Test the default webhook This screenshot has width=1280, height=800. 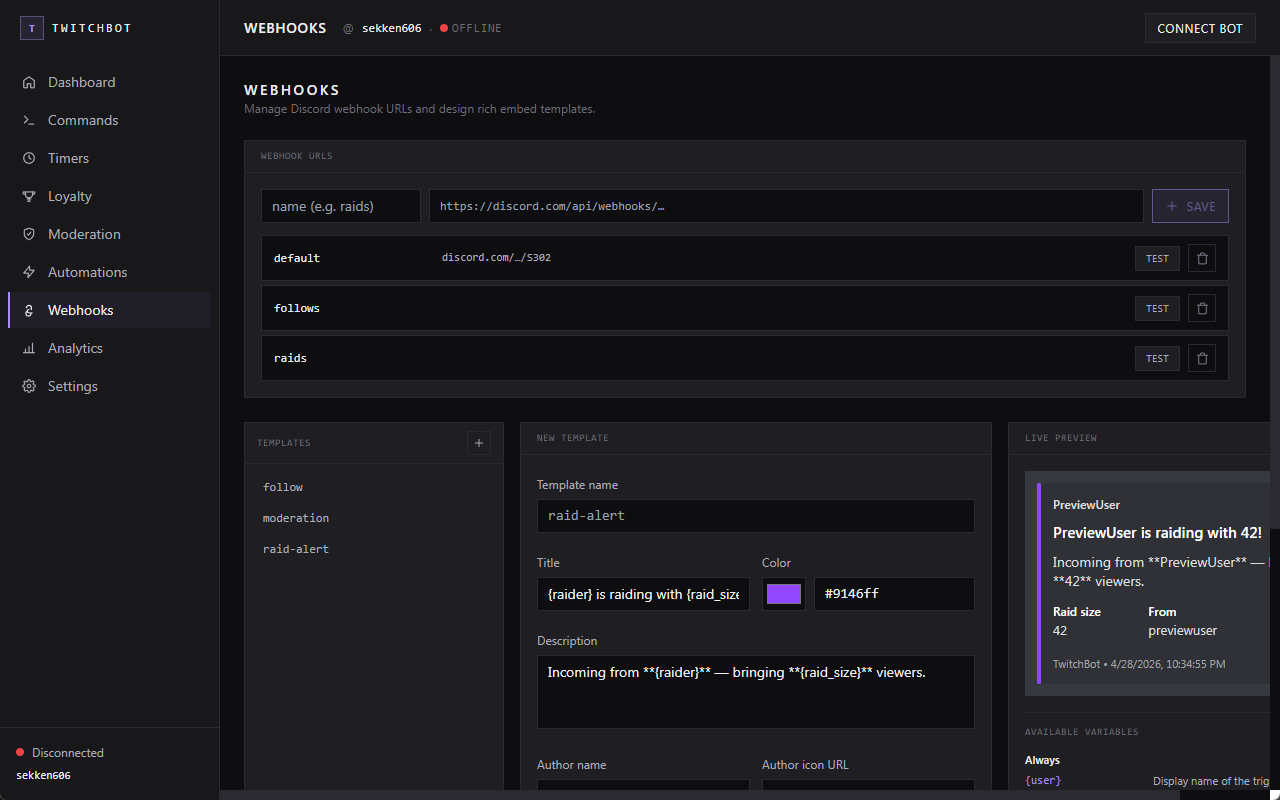click(1157, 258)
